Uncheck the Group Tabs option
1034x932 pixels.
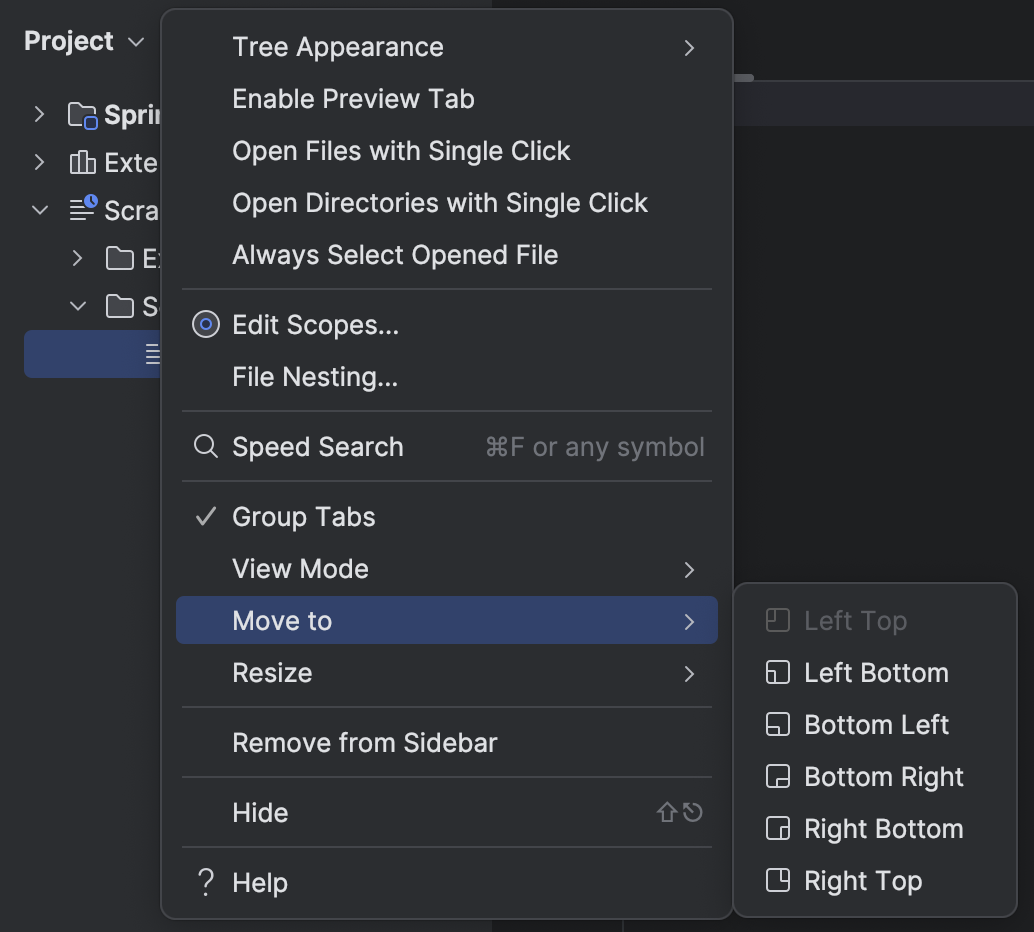(x=303, y=516)
